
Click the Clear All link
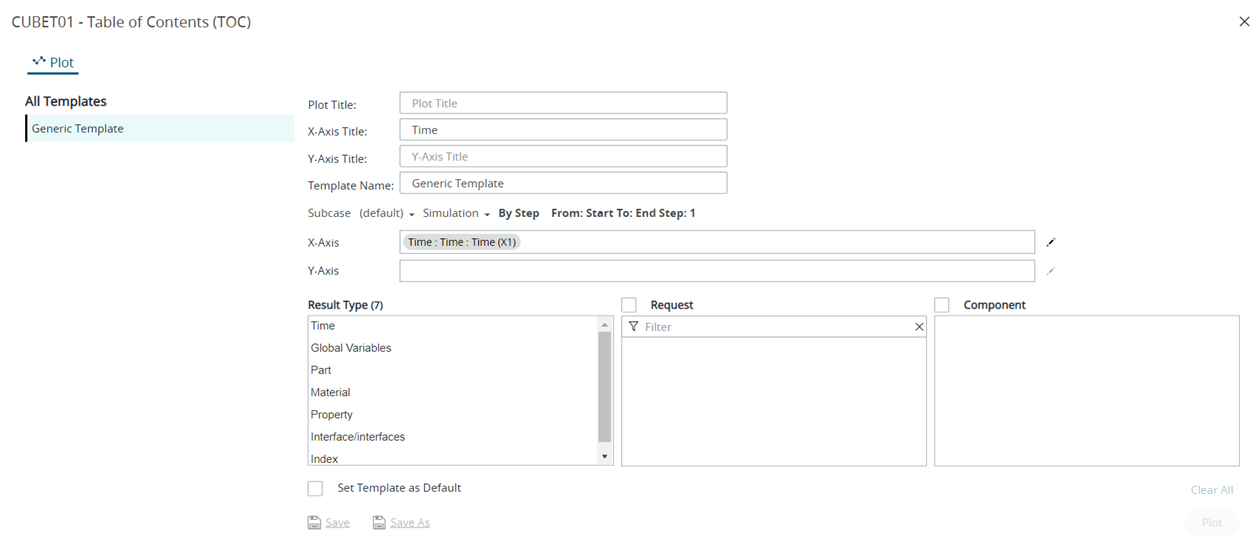(x=1211, y=490)
